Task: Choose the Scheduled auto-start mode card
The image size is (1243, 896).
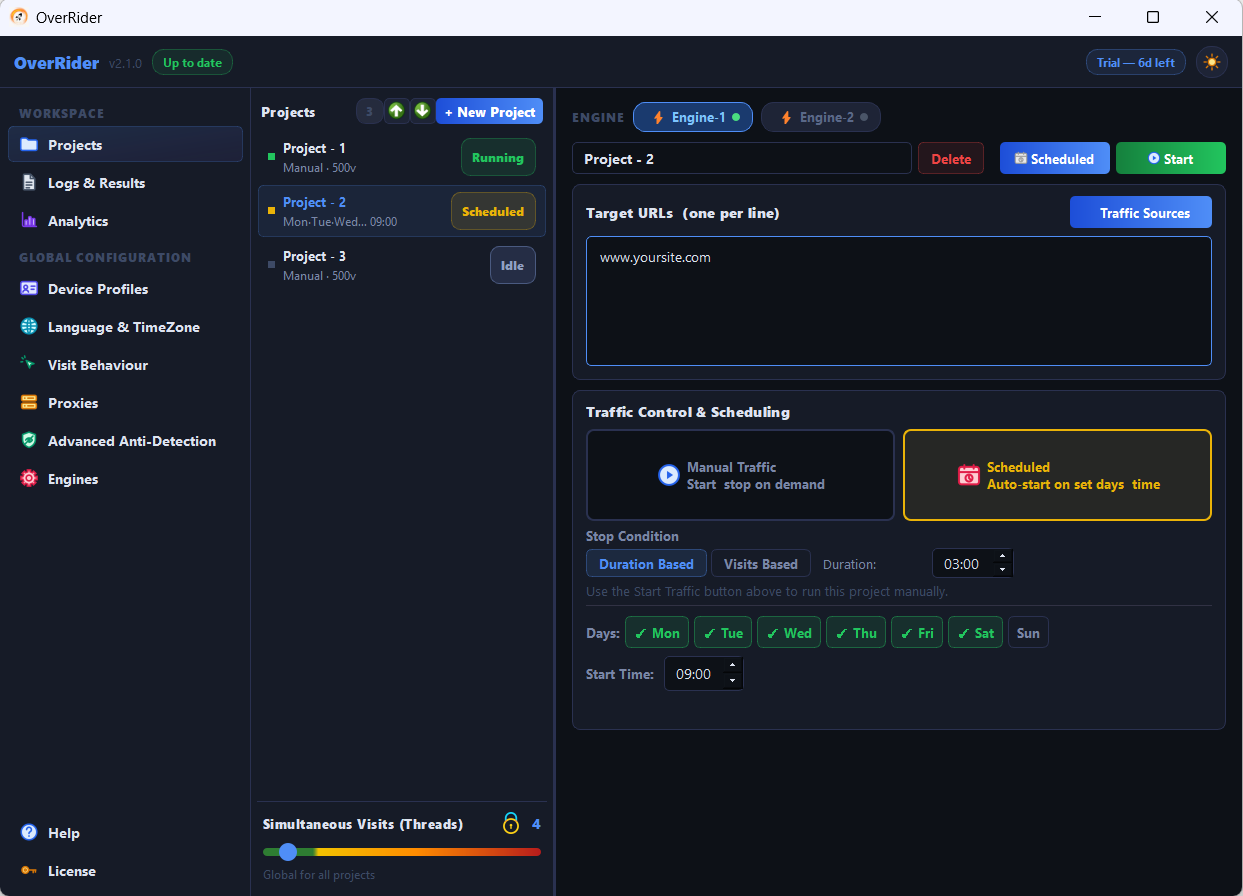Action: (1057, 475)
